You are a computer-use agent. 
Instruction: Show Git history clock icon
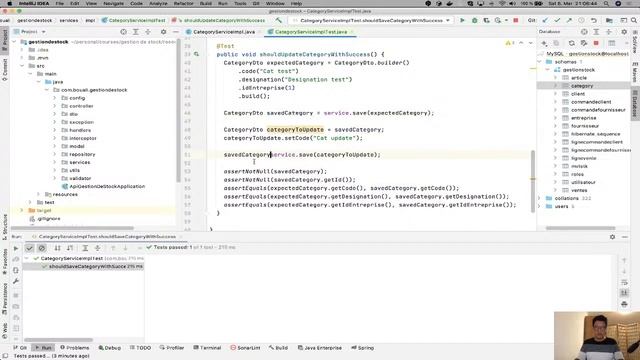[x=581, y=20]
